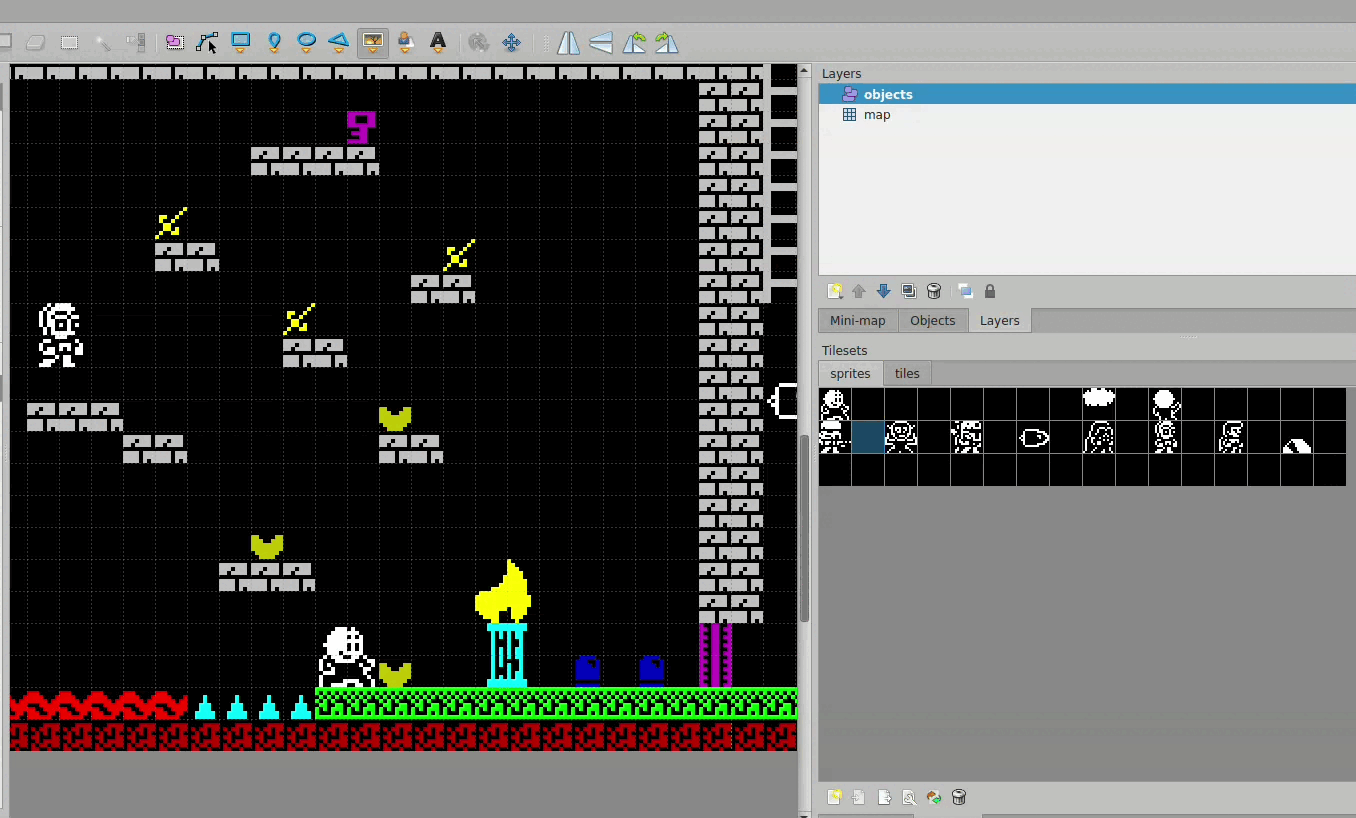Toggle highlight current layer button
The height and width of the screenshot is (818, 1356).
click(965, 291)
